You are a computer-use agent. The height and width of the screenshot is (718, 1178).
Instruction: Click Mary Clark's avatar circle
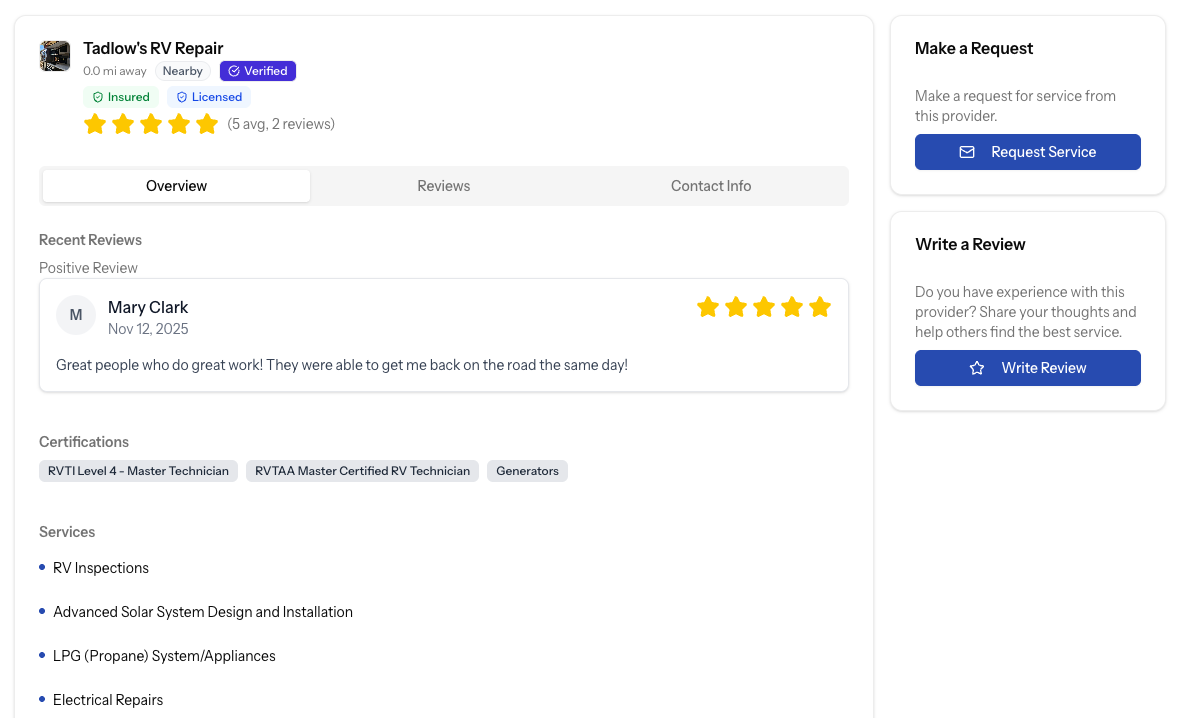(76, 315)
